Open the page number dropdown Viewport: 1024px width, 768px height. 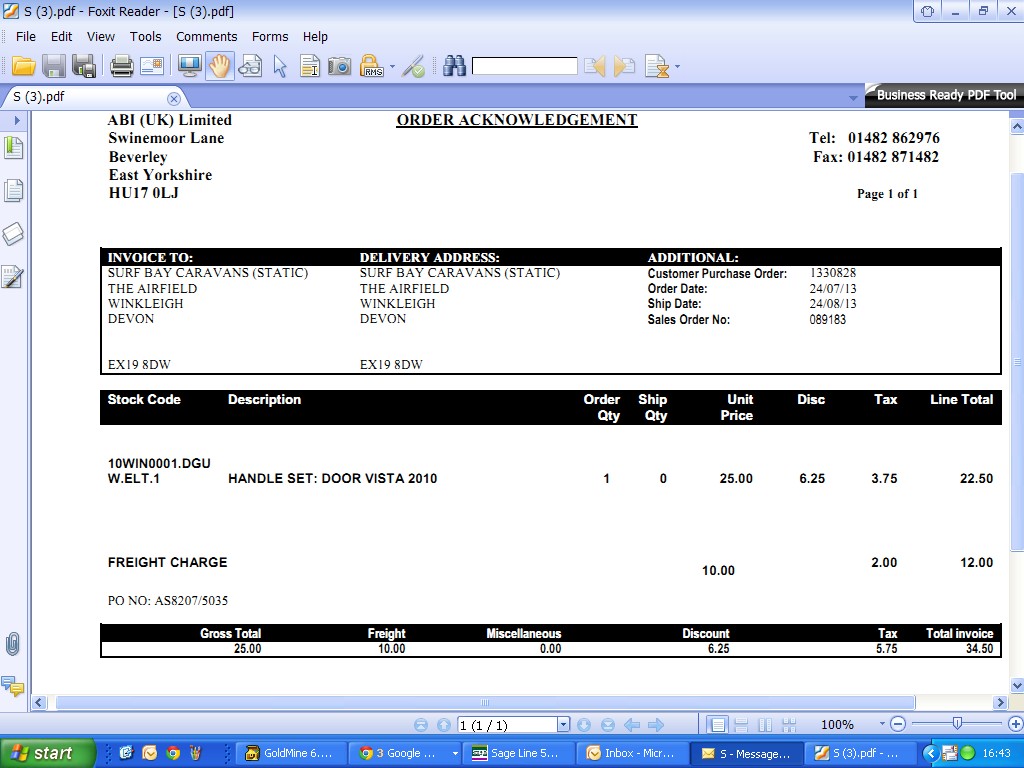[x=563, y=725]
